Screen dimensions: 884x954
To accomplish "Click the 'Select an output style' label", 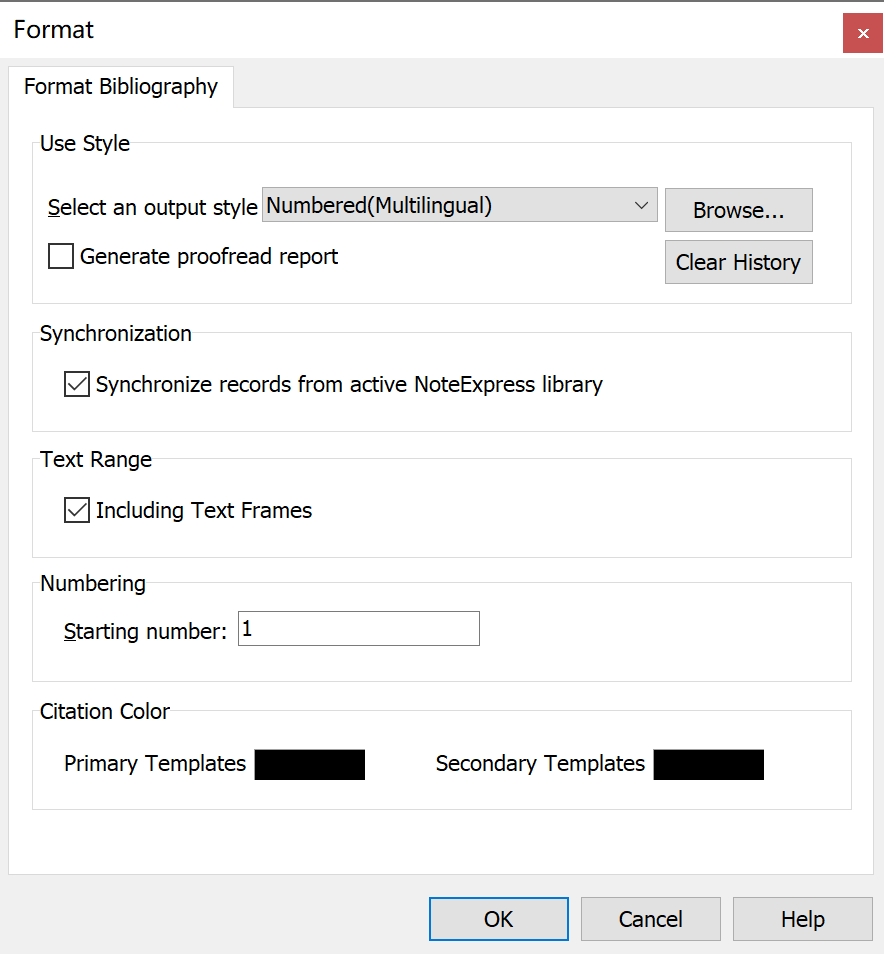I will click(153, 208).
